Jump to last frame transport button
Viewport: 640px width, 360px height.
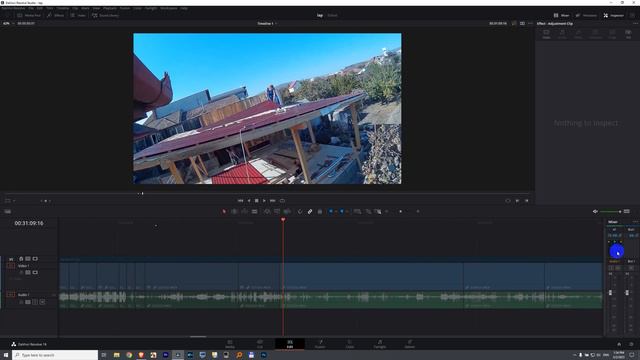pyautogui.click(x=273, y=201)
